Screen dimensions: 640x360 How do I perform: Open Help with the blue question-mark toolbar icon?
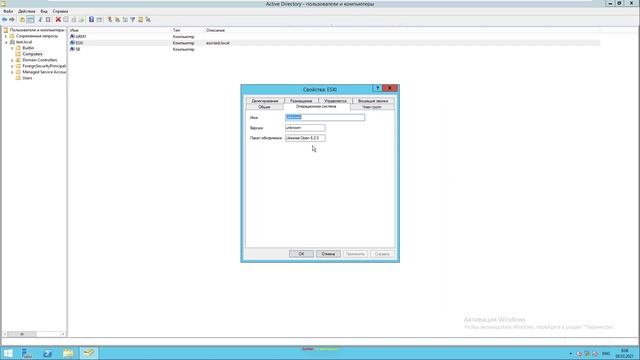(x=91, y=20)
